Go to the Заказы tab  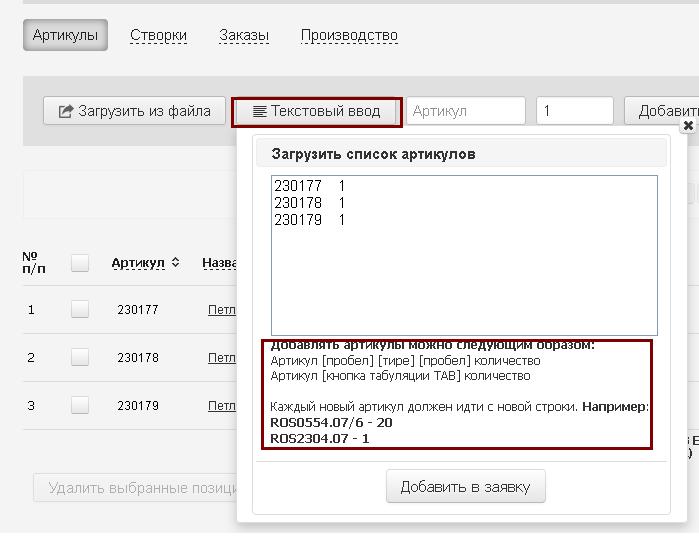point(244,36)
